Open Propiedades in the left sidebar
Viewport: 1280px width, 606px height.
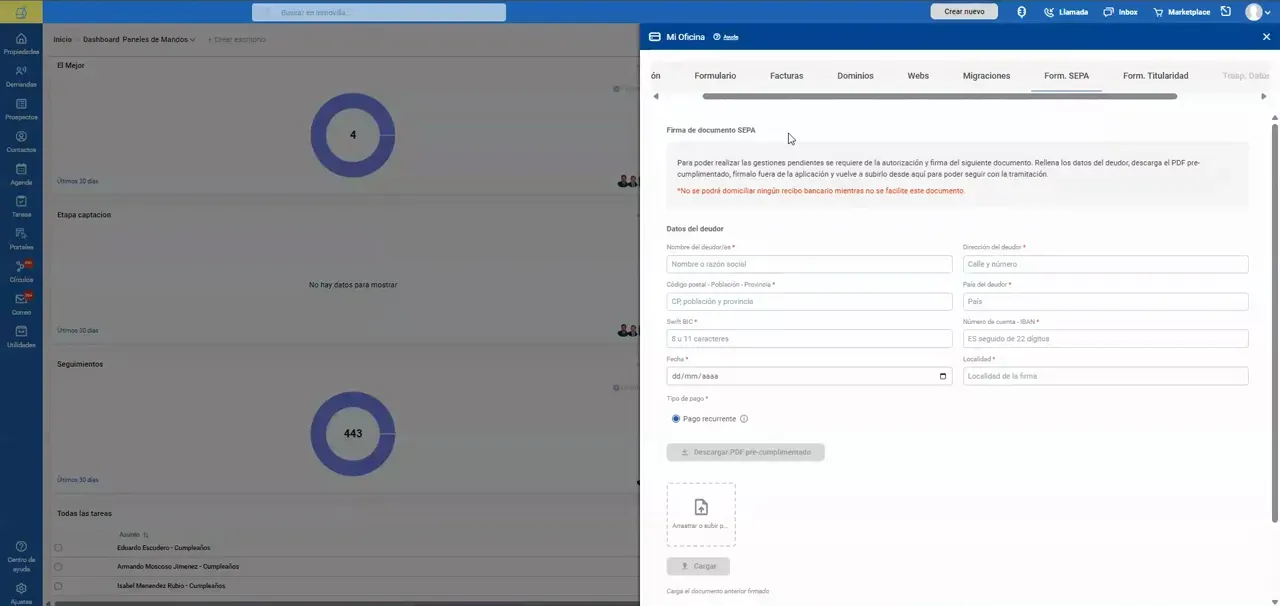click(x=21, y=43)
